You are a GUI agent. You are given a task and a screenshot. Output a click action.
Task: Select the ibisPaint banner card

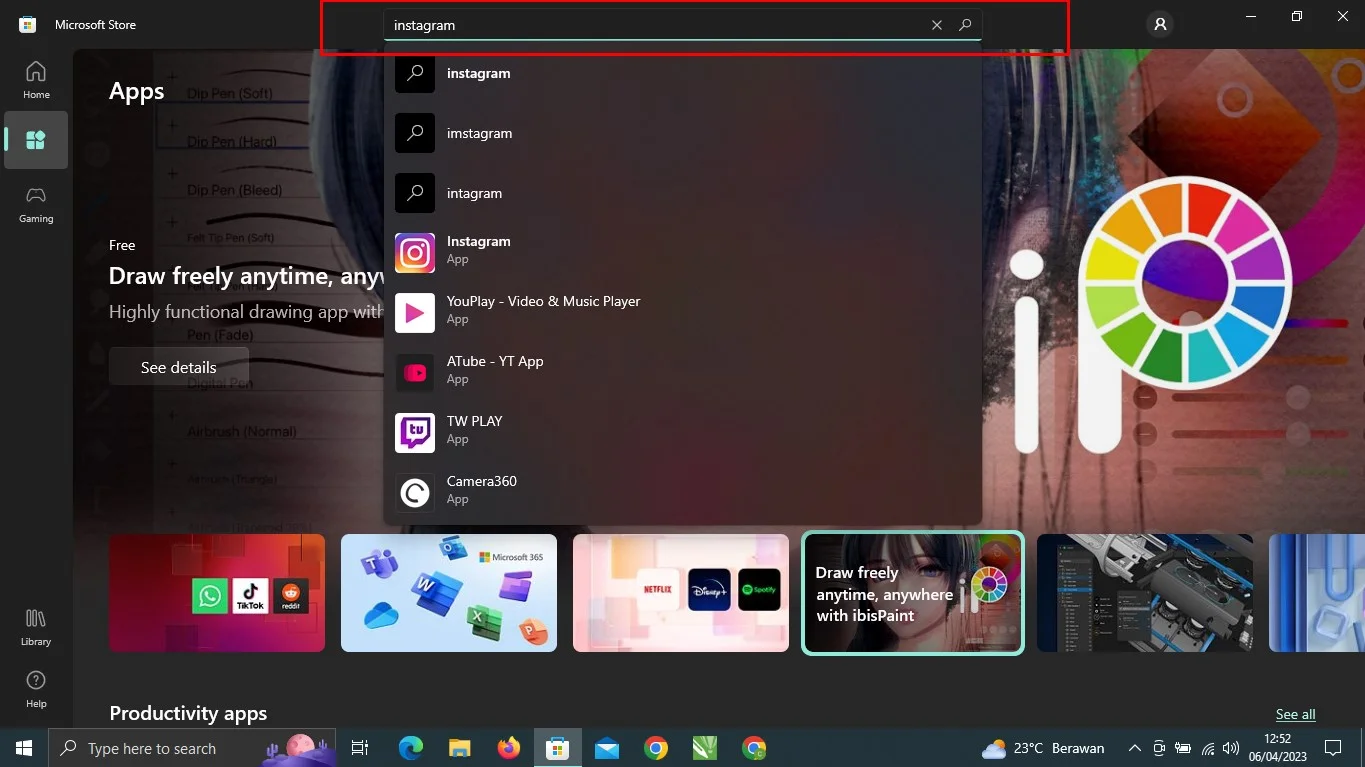click(x=913, y=593)
